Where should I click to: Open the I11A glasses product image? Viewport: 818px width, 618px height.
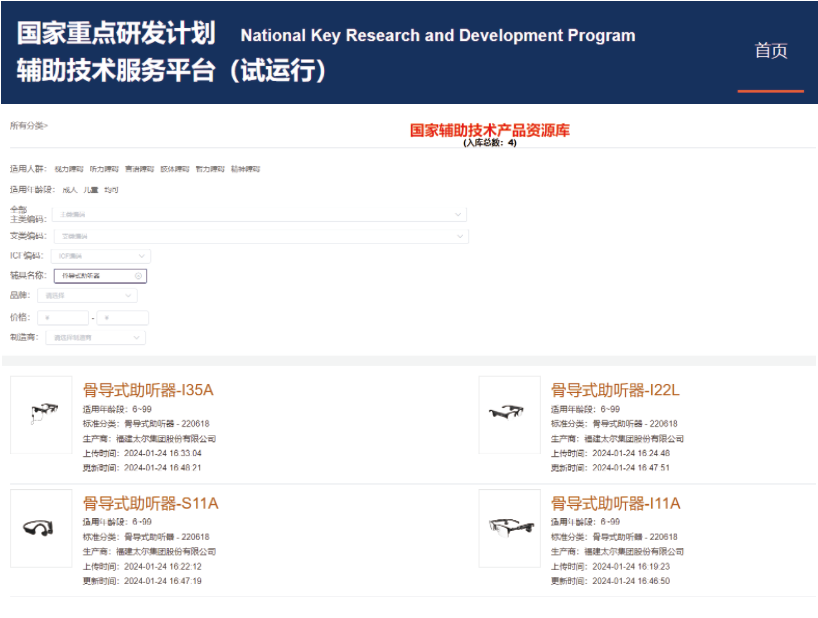(x=510, y=527)
